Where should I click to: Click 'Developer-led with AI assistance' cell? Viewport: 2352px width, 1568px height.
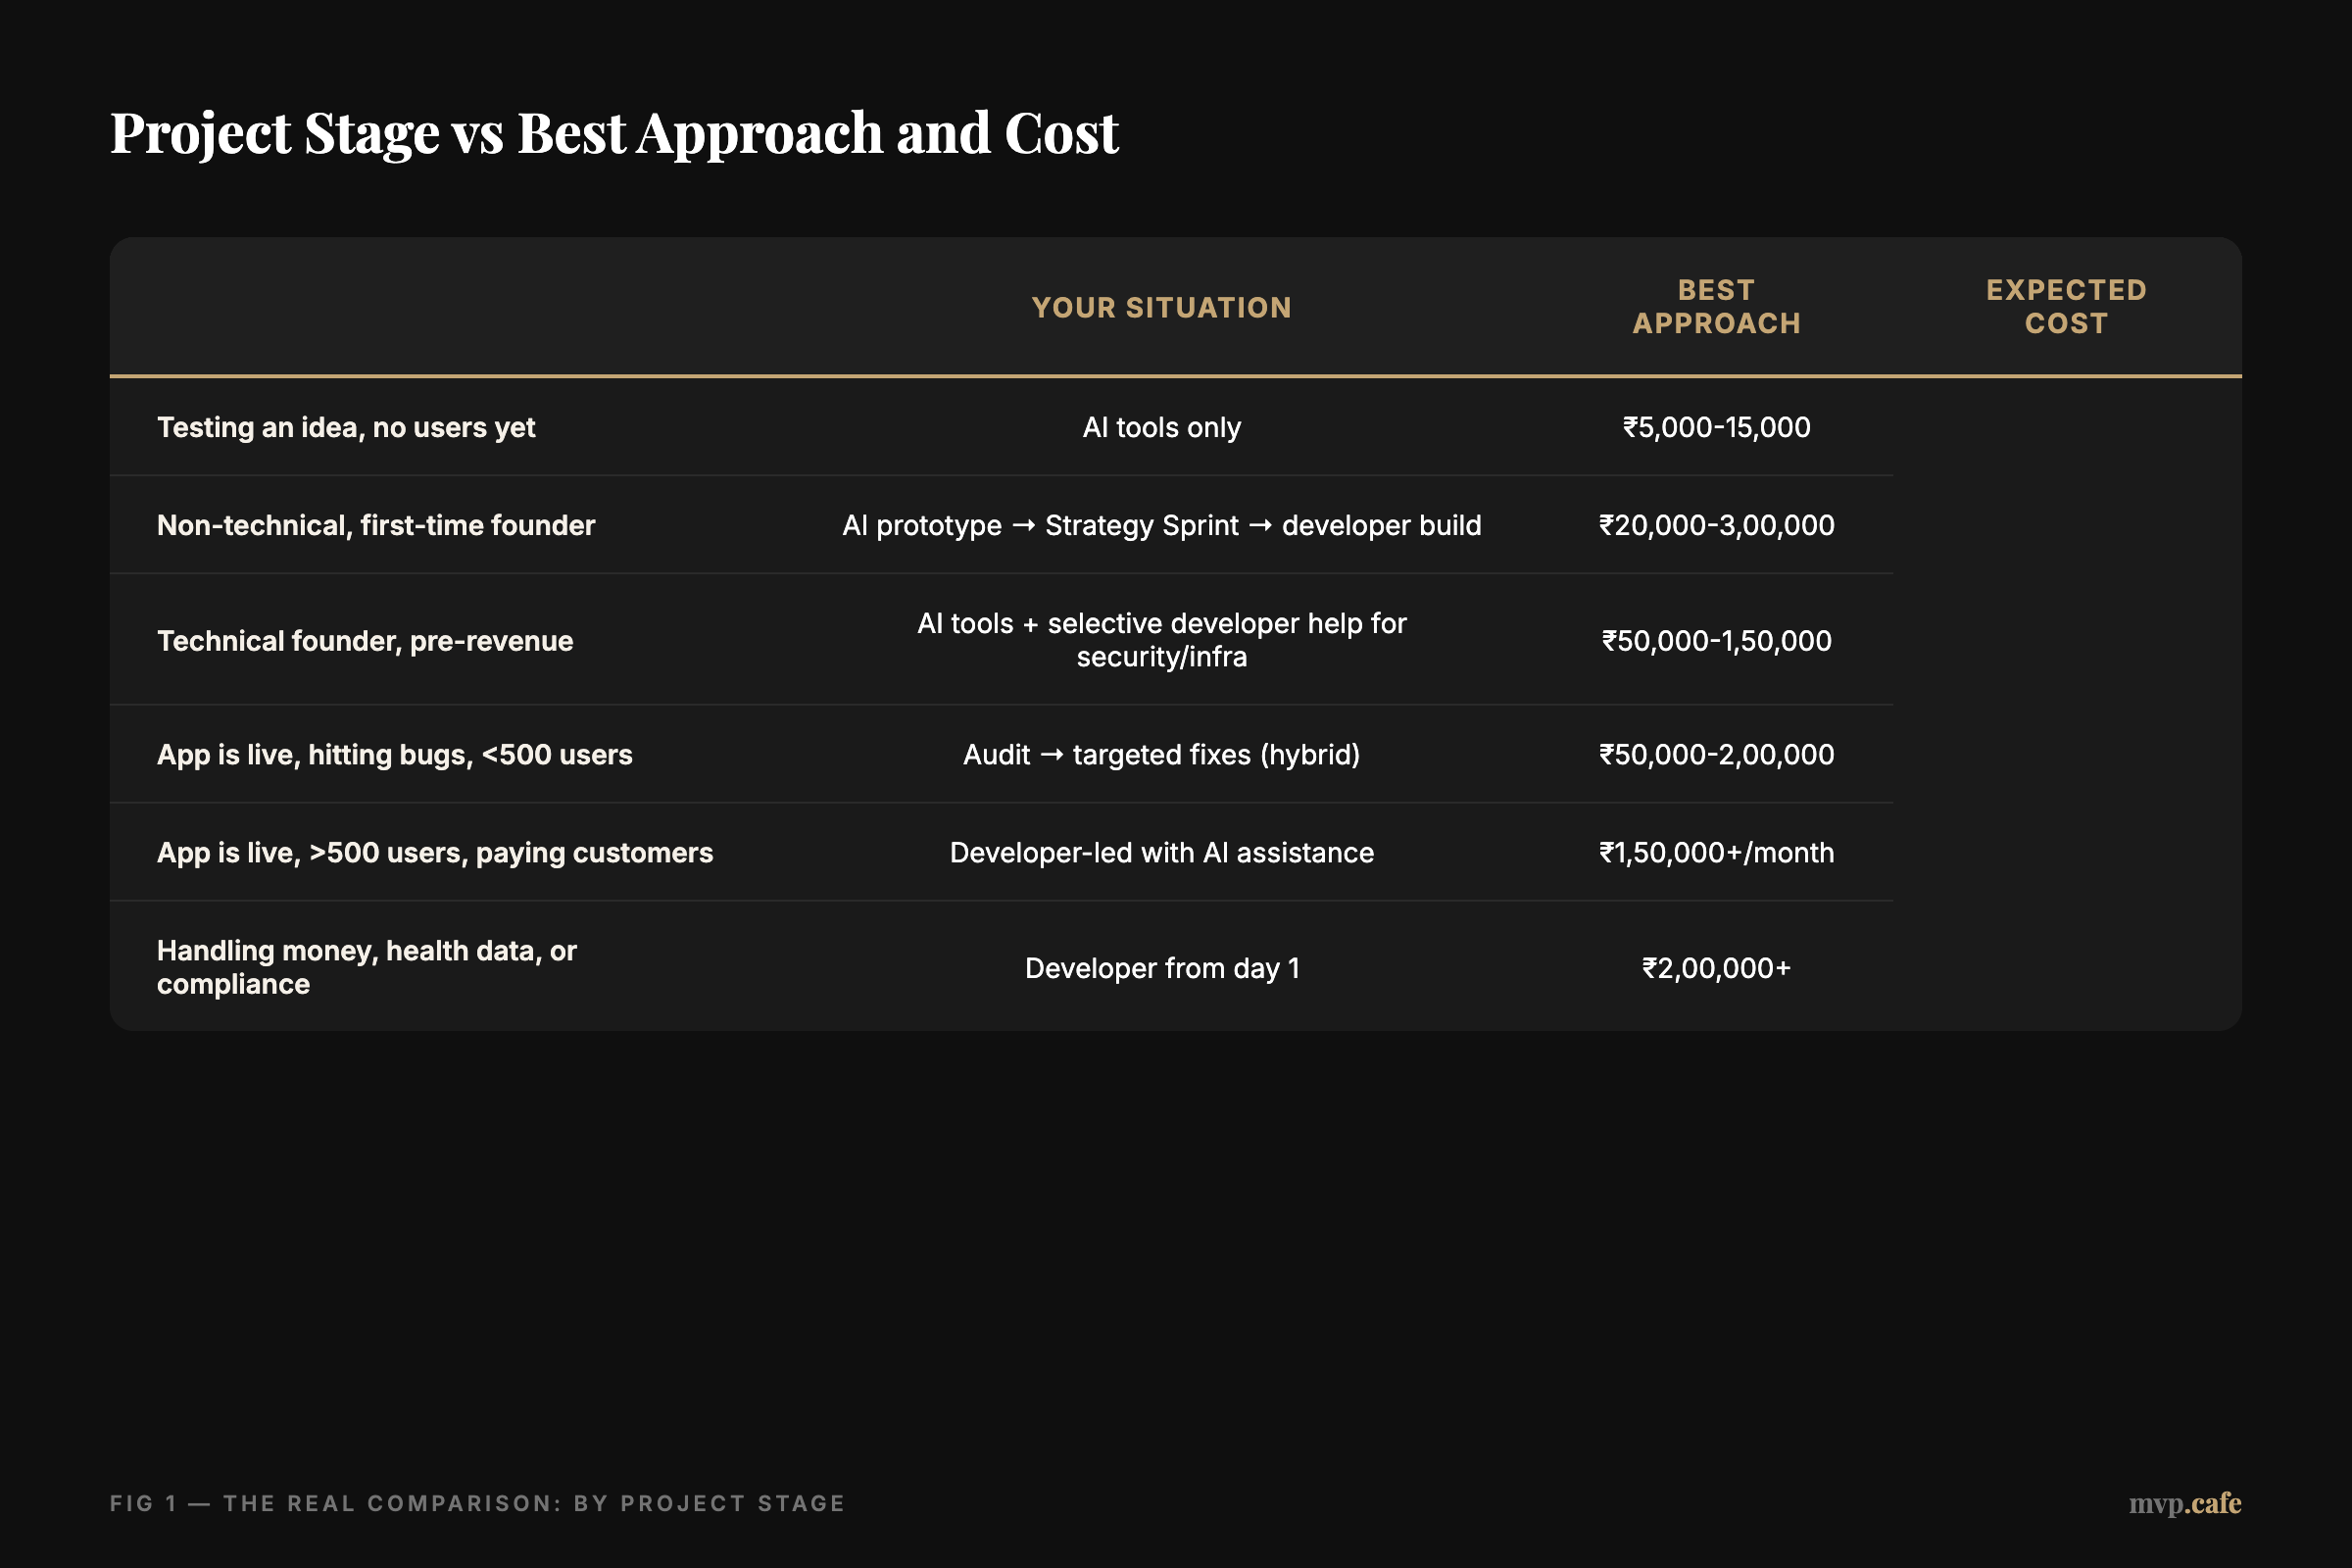(1161, 852)
